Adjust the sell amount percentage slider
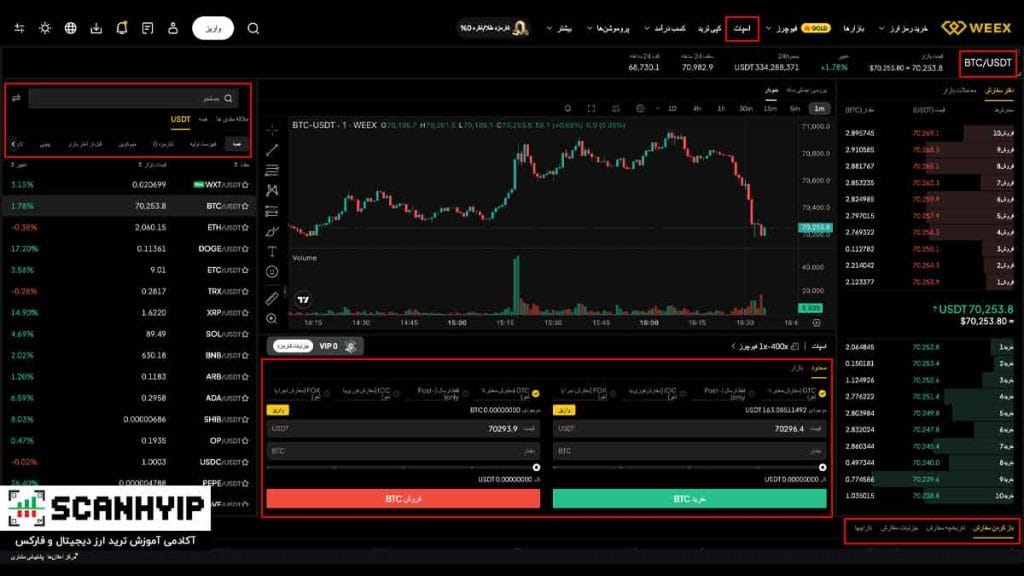Viewport: 1024px width, 576px height. (403, 468)
